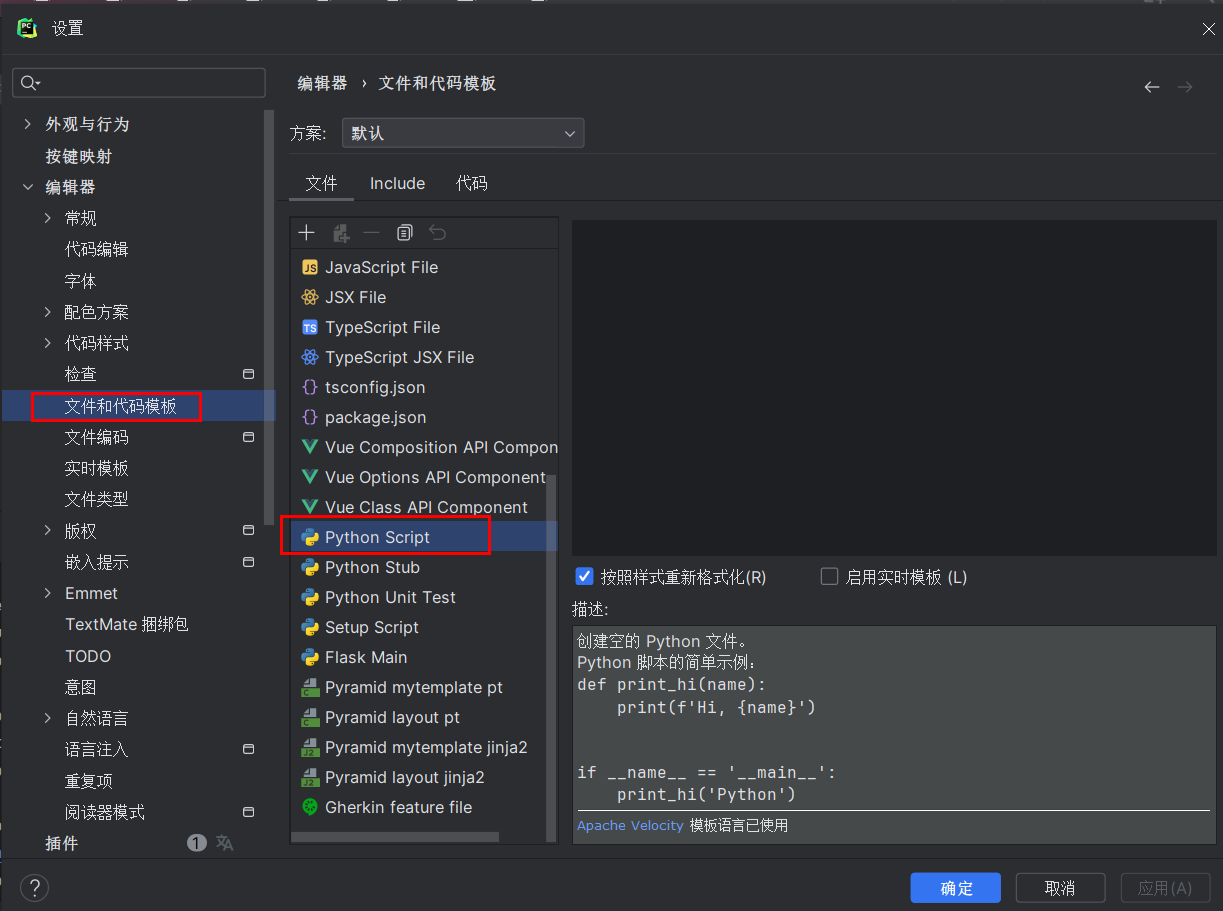Open the 方案 默认 dropdown
Image resolution: width=1223 pixels, height=911 pixels.
click(x=463, y=133)
